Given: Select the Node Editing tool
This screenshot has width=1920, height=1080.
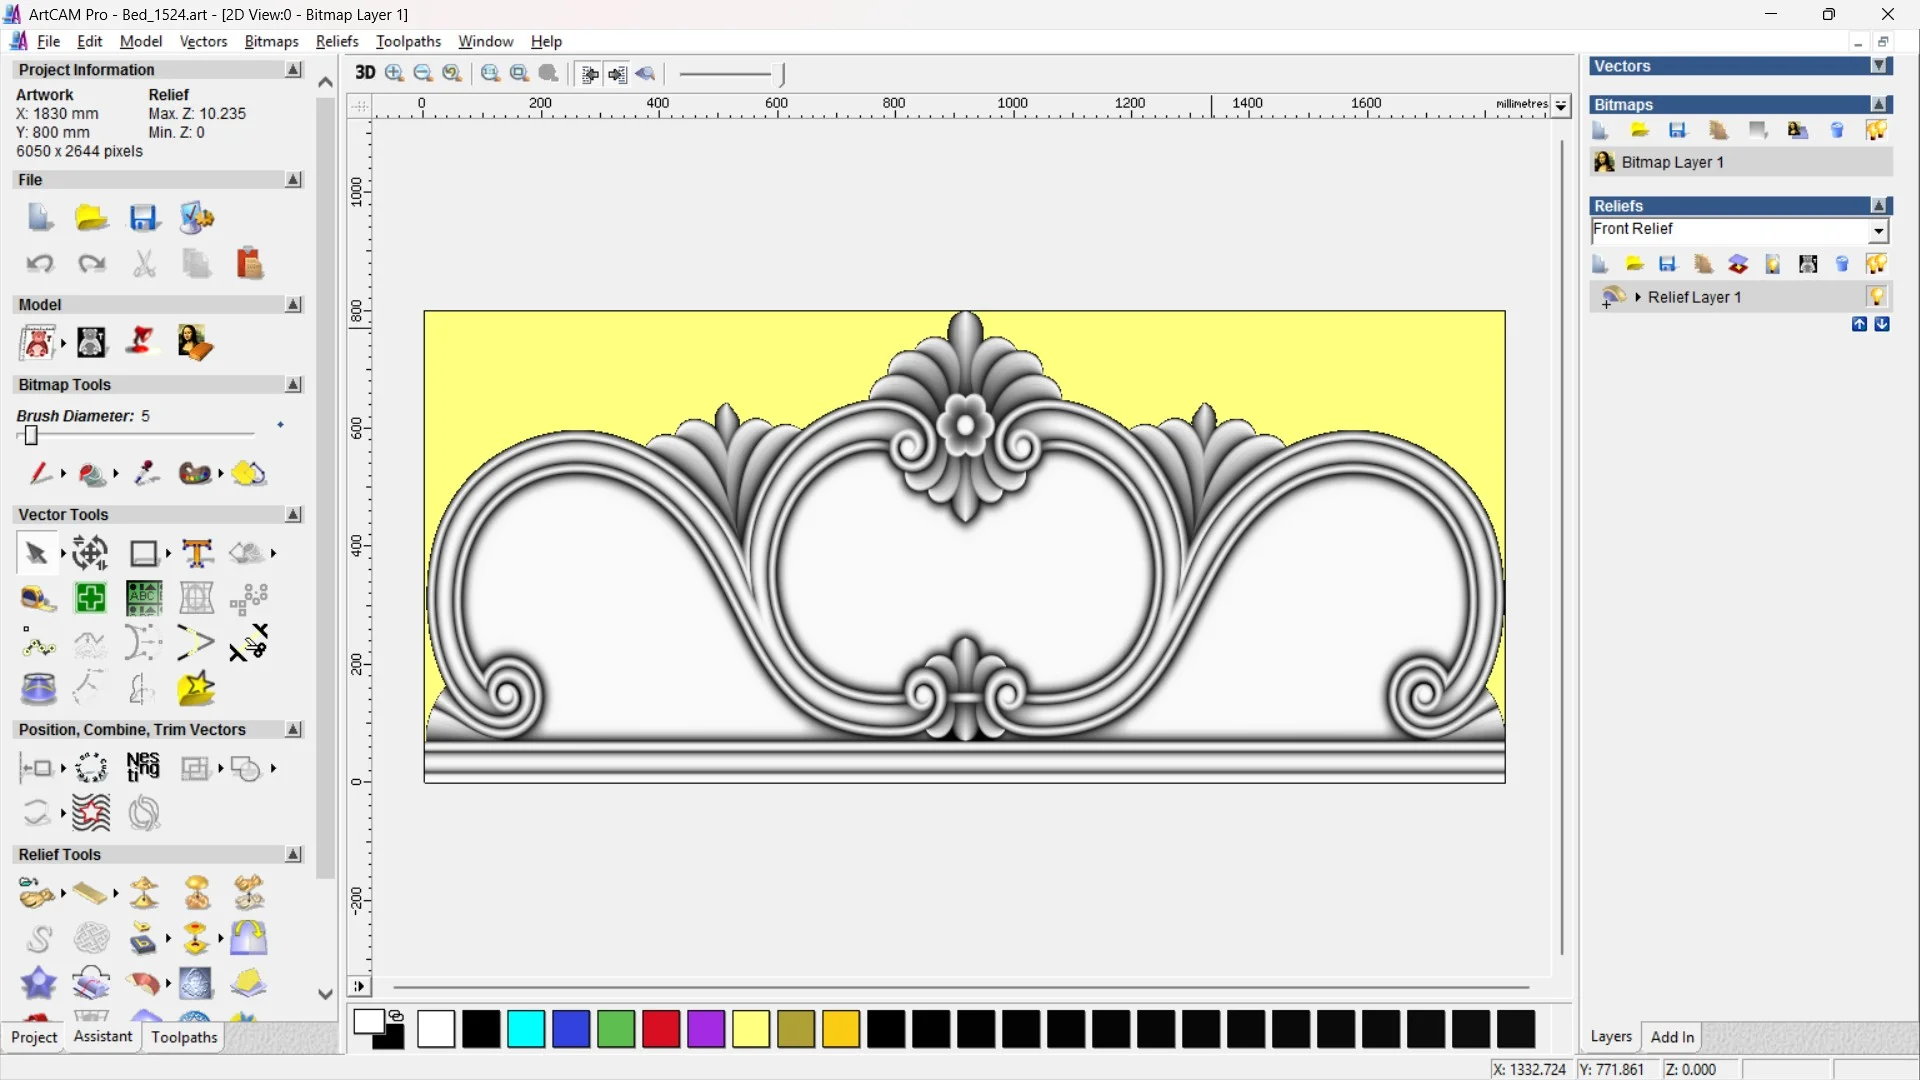Looking at the screenshot, I should click(38, 643).
